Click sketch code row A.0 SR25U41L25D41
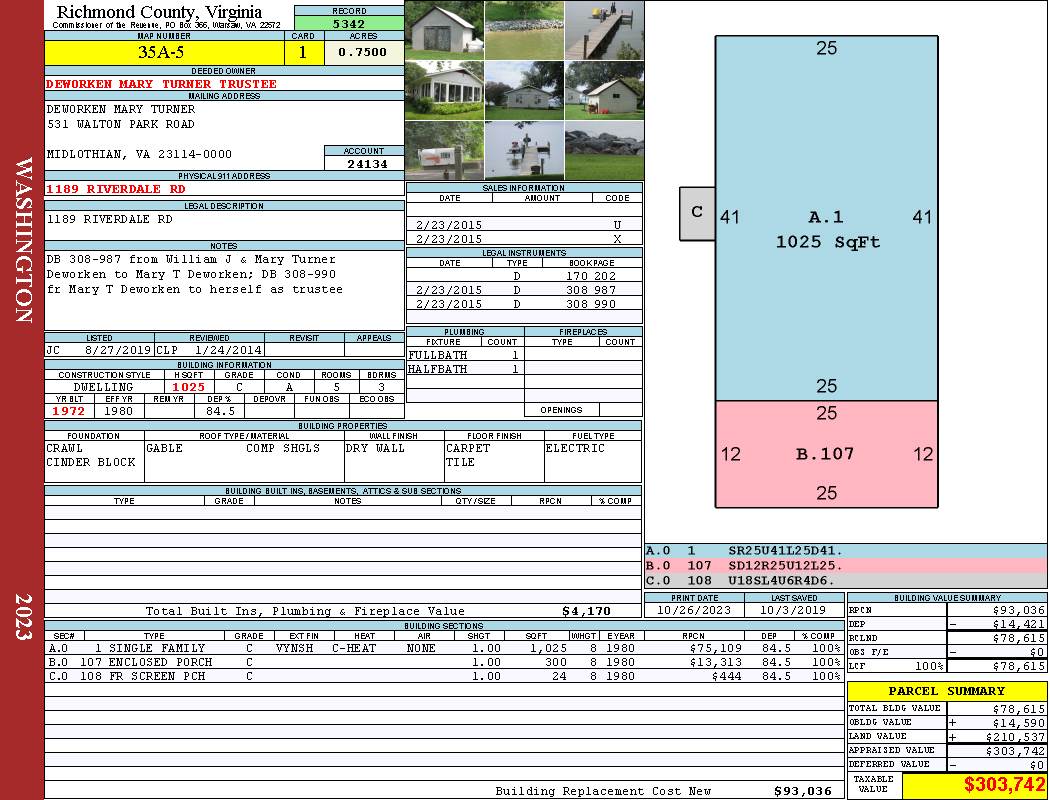This screenshot has height=800, width=1050. pyautogui.click(x=846, y=551)
